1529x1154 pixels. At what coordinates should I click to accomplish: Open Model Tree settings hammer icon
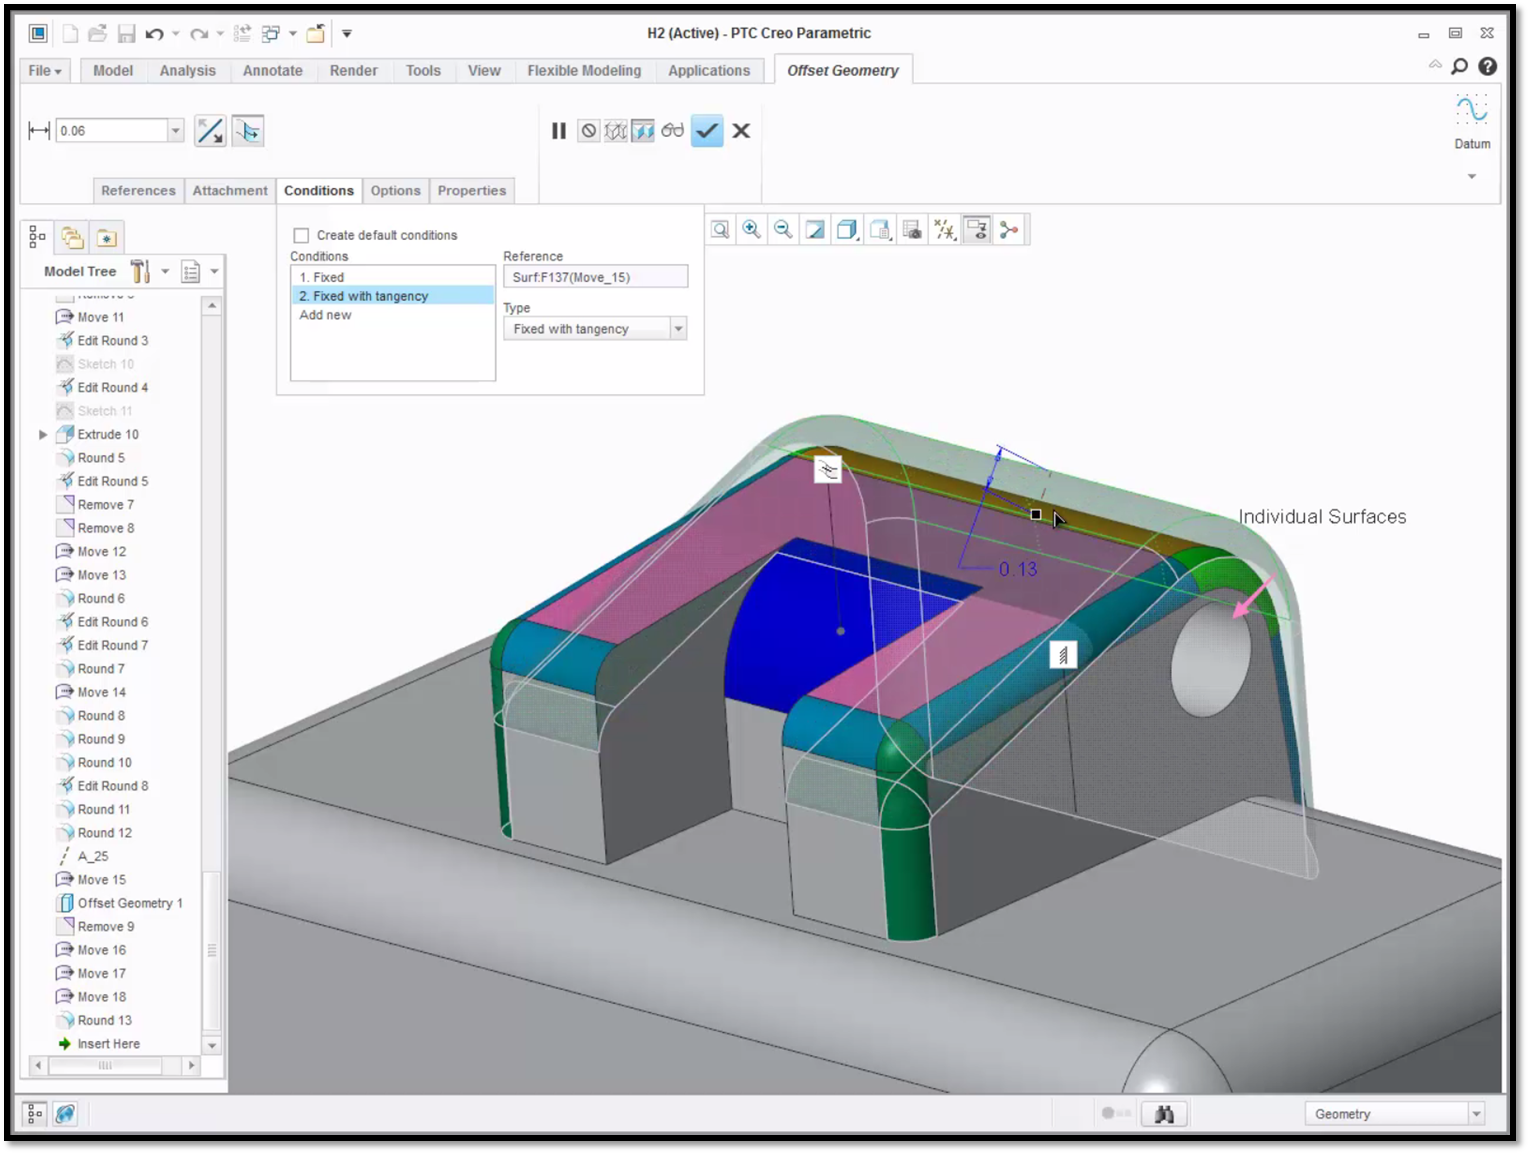pyautogui.click(x=141, y=271)
